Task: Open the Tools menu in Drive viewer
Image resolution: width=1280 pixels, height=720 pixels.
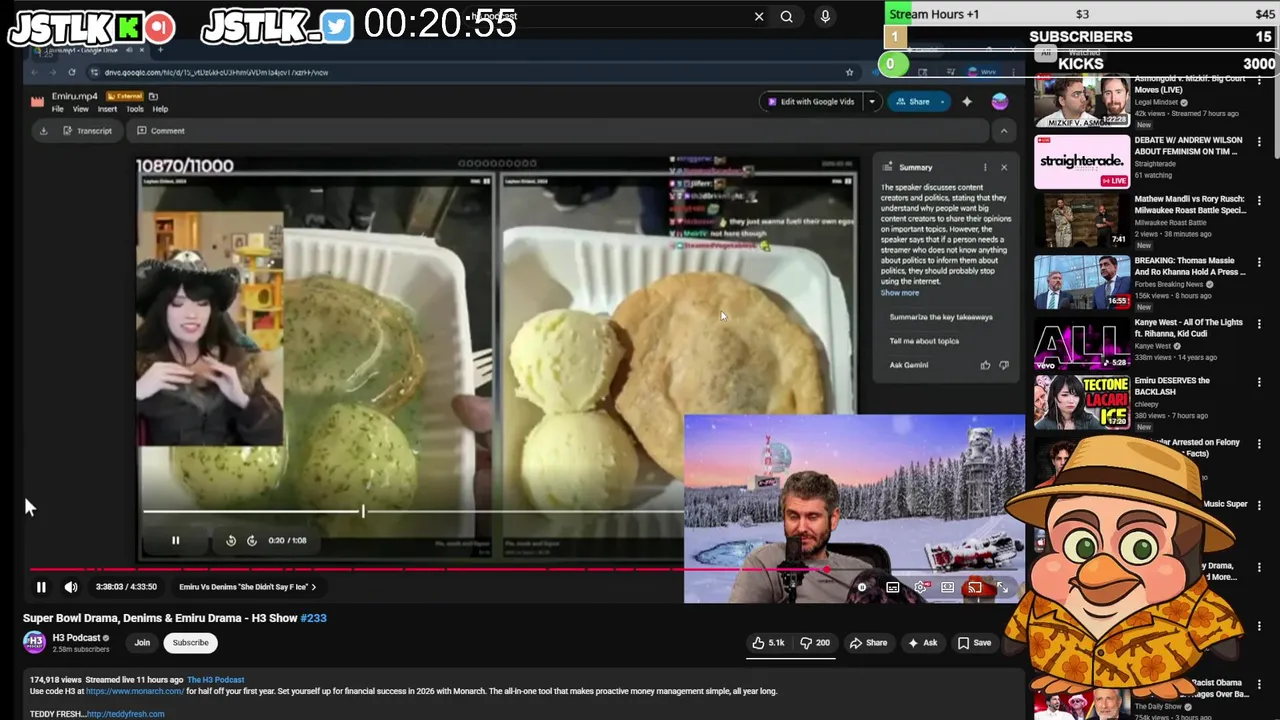Action: 135,109
